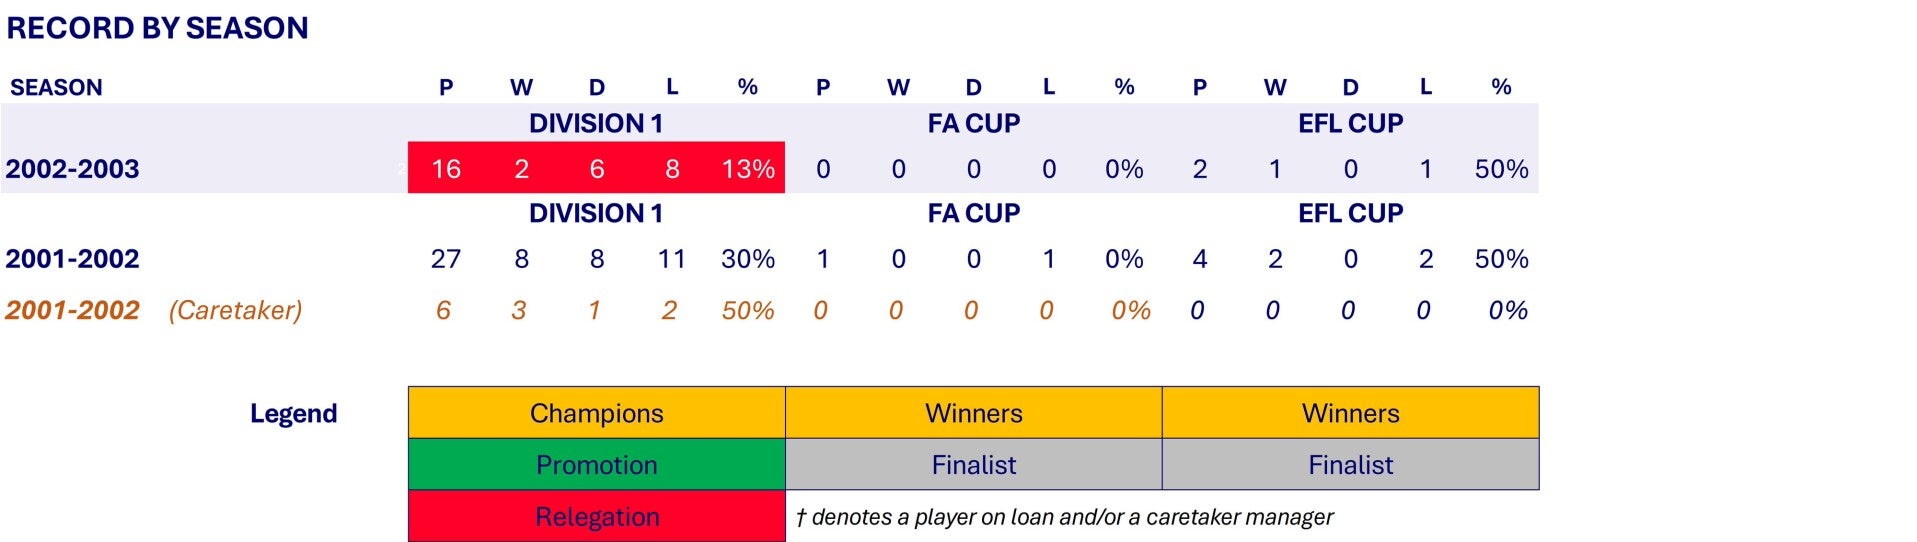The height and width of the screenshot is (542, 1917).
Task: Select the green Promotion legend cell
Action: point(596,465)
